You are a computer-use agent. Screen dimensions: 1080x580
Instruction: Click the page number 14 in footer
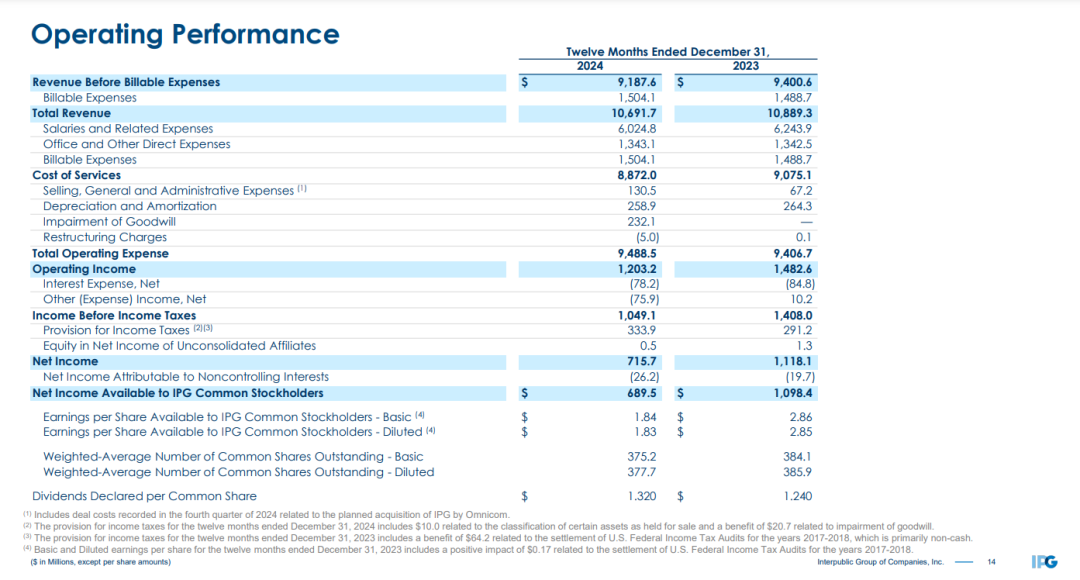click(991, 563)
